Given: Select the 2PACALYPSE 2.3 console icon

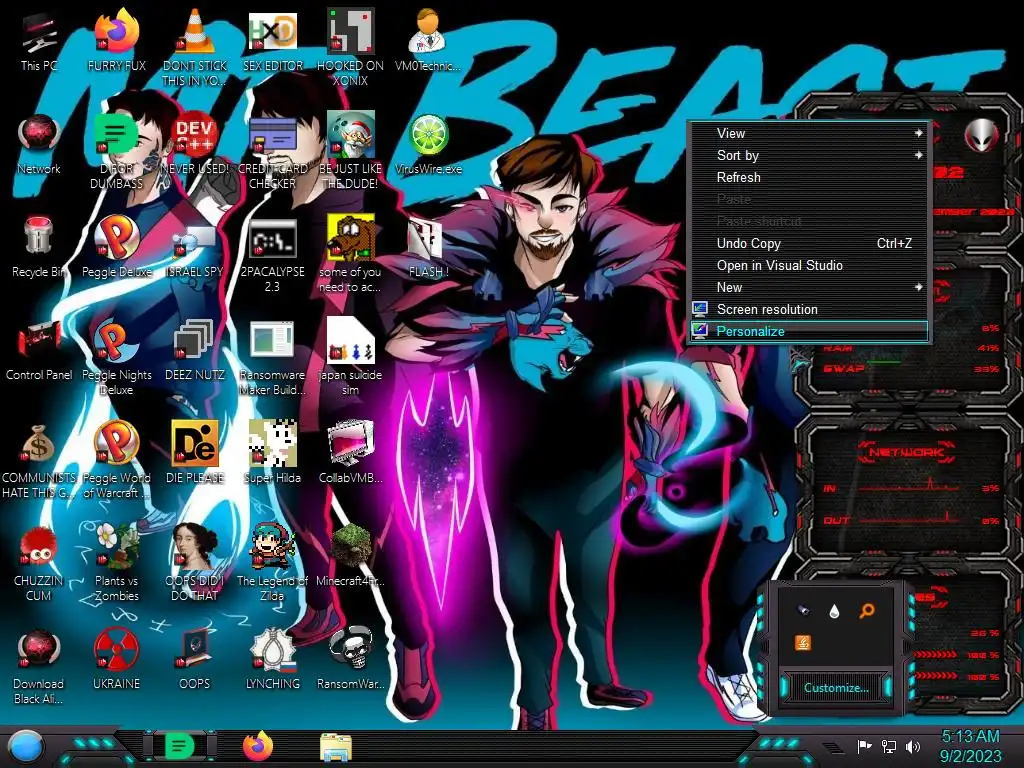Looking at the screenshot, I should click(273, 255).
